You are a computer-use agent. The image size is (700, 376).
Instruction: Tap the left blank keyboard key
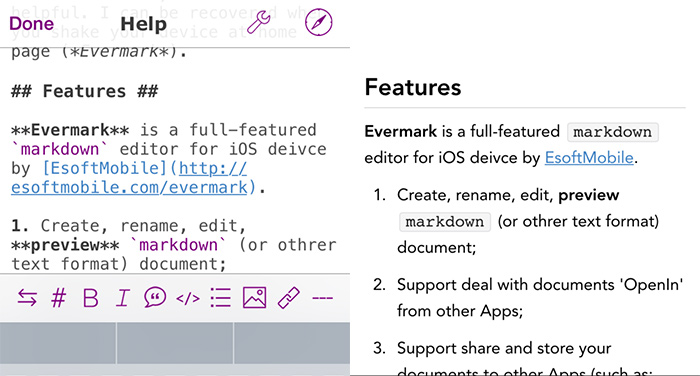click(x=58, y=343)
